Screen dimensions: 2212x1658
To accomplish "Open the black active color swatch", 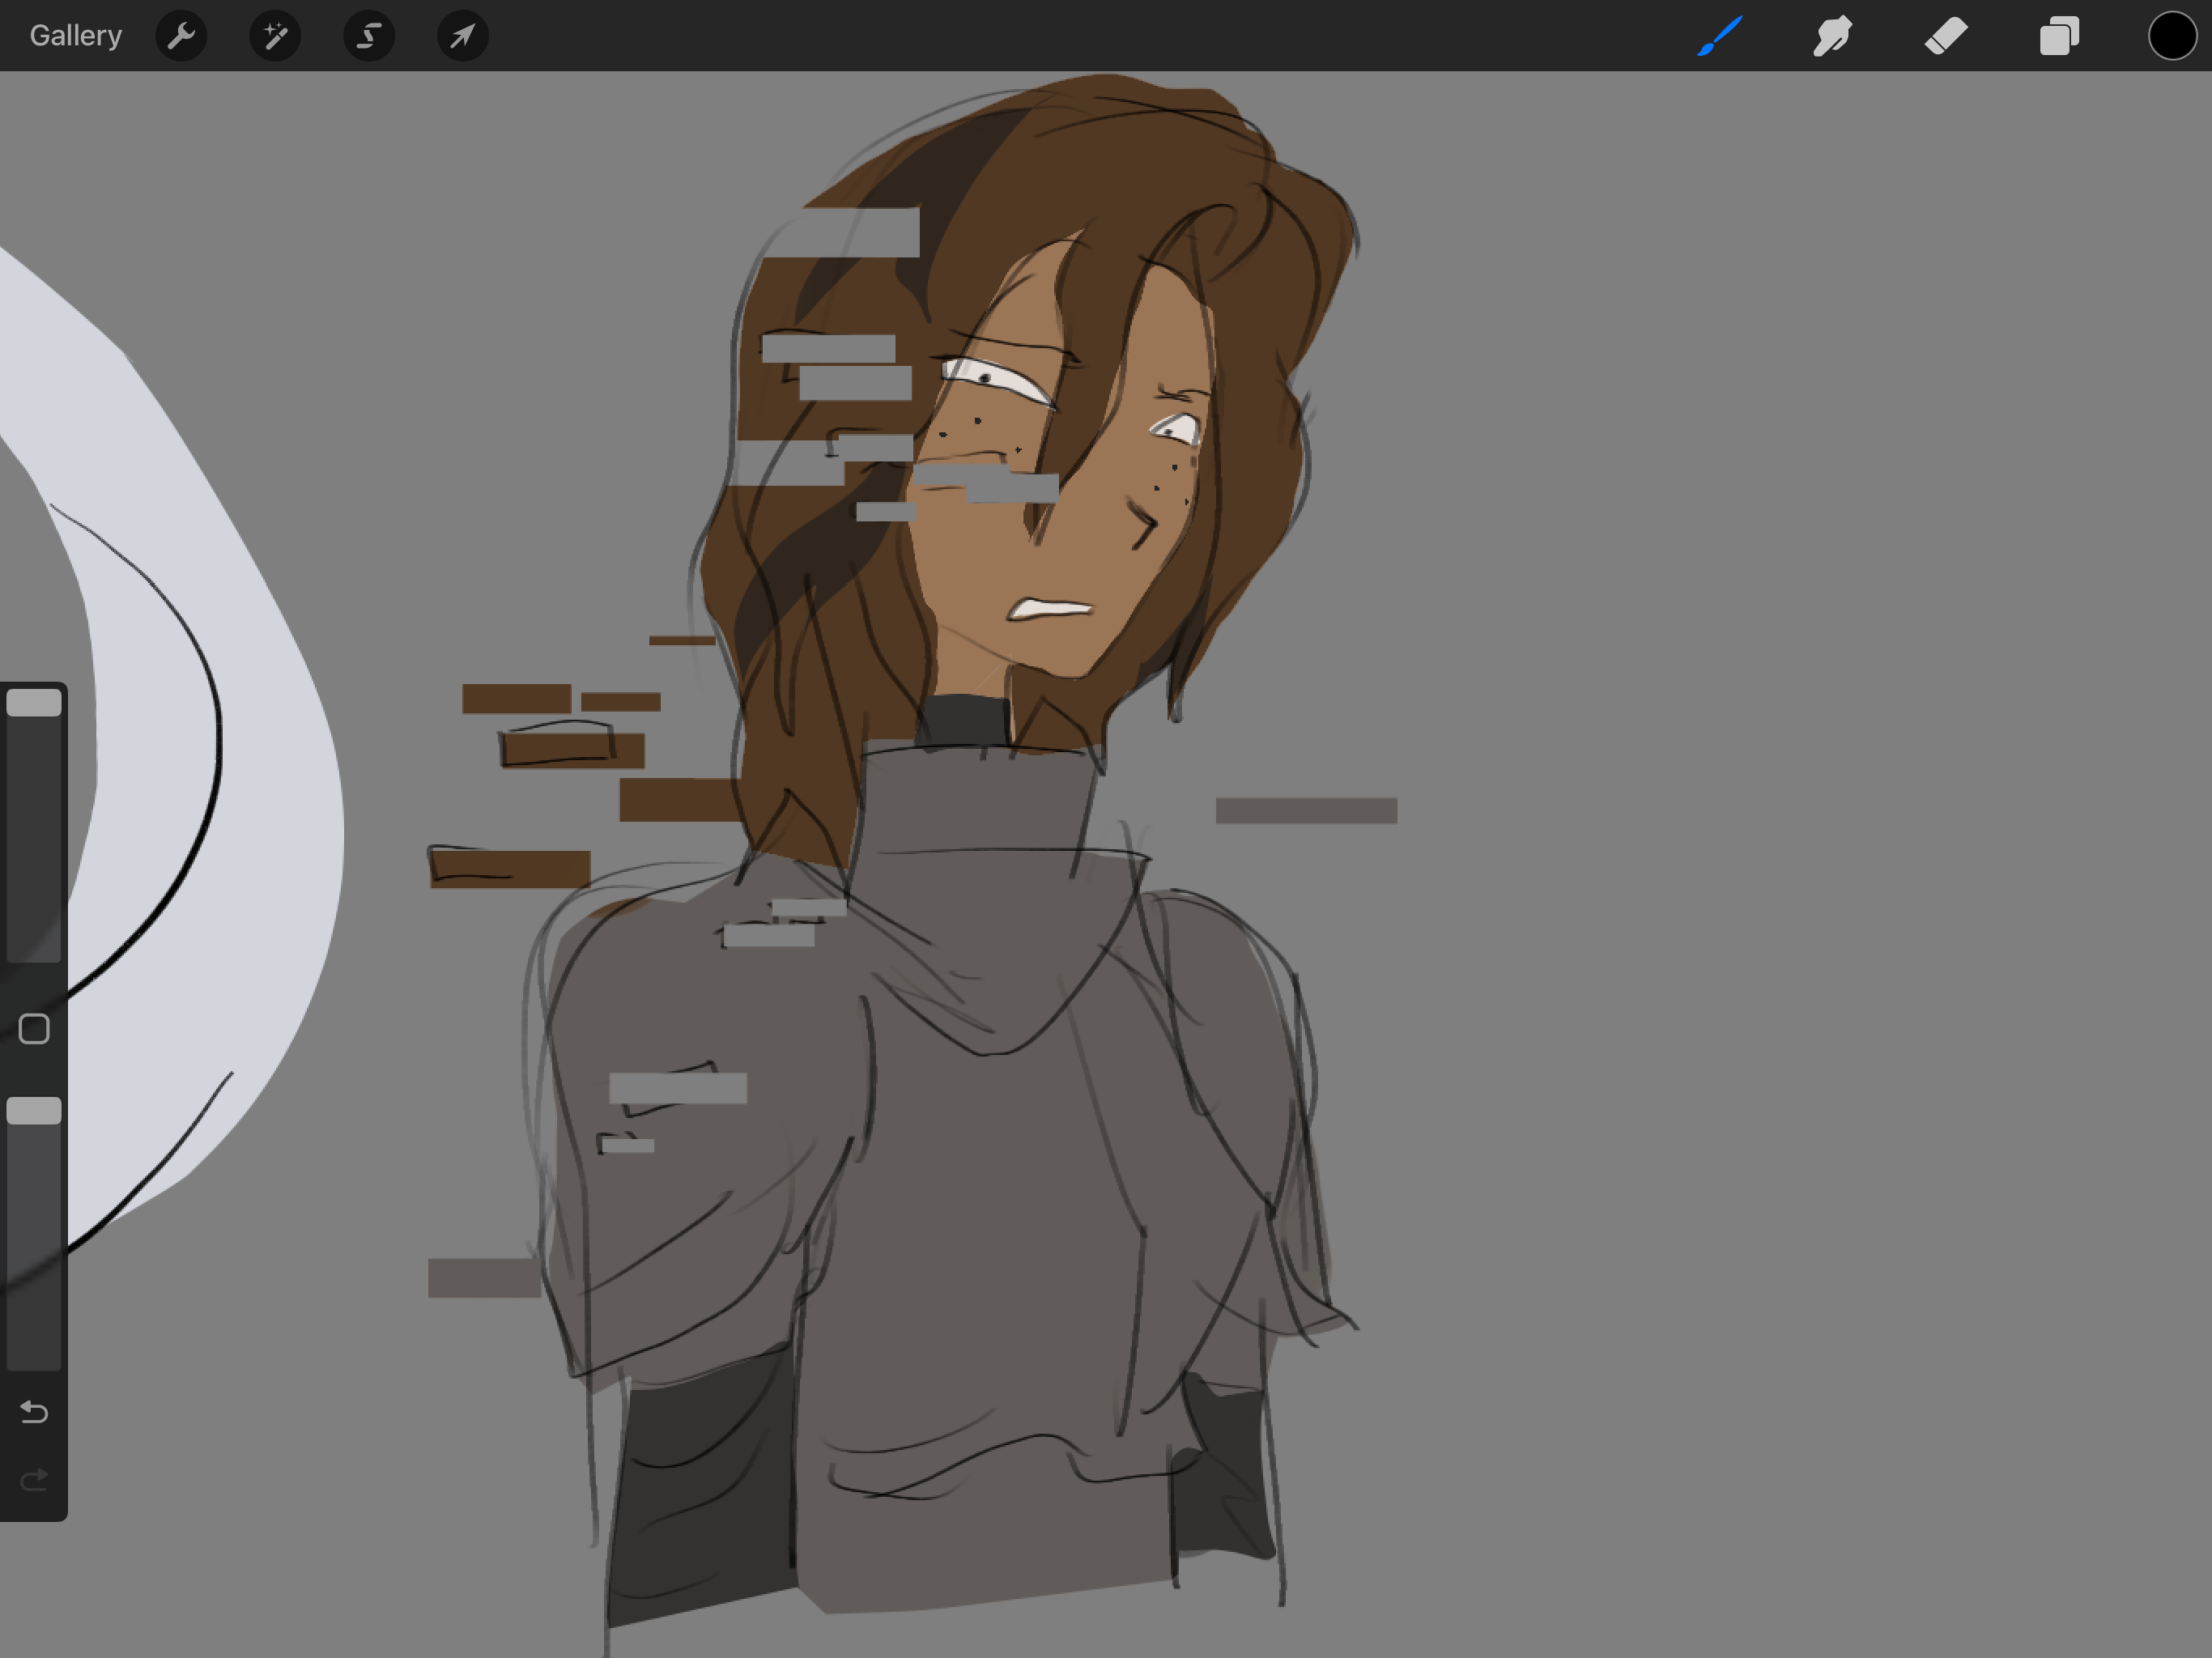I will coord(2172,36).
